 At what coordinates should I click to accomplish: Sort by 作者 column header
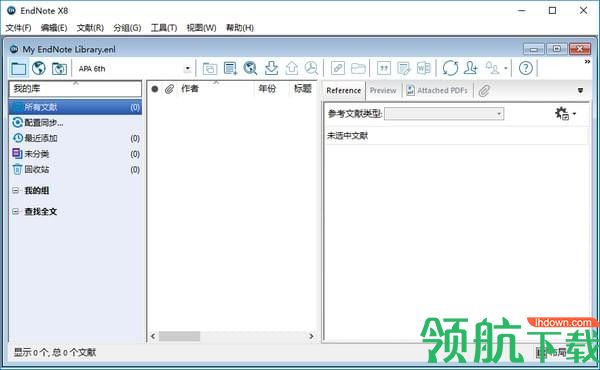pos(190,89)
